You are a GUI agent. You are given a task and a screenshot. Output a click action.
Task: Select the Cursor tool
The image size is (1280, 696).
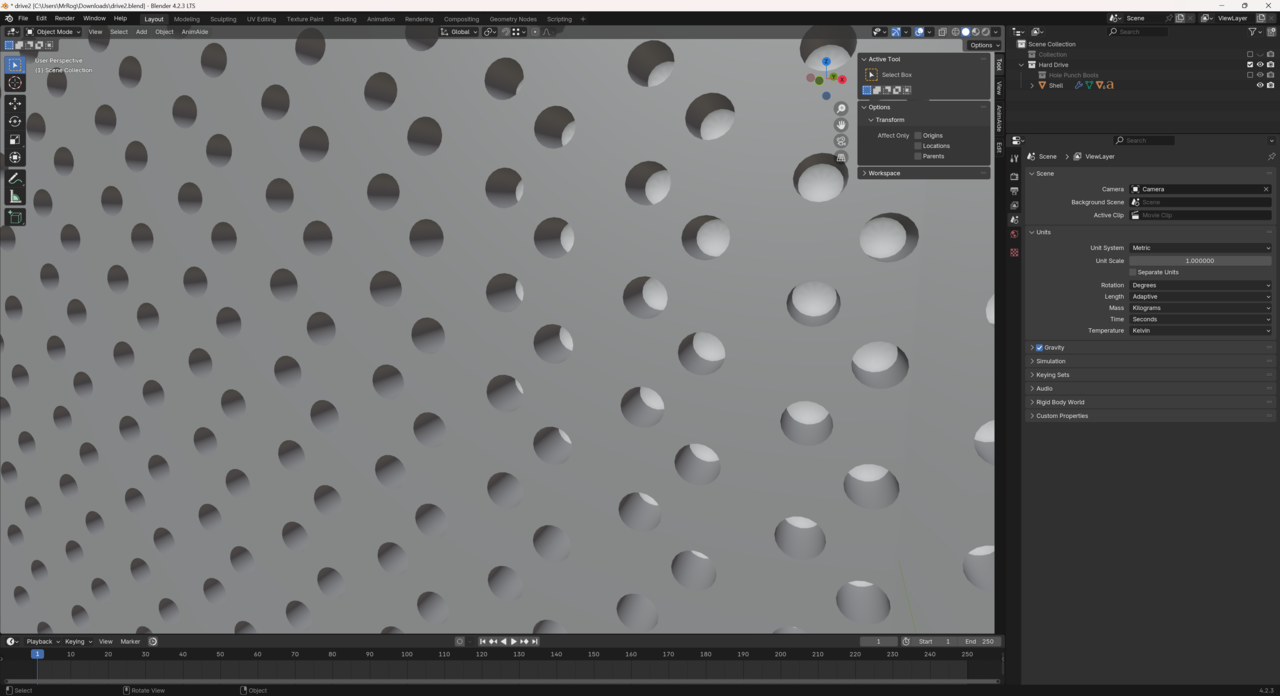(x=14, y=83)
